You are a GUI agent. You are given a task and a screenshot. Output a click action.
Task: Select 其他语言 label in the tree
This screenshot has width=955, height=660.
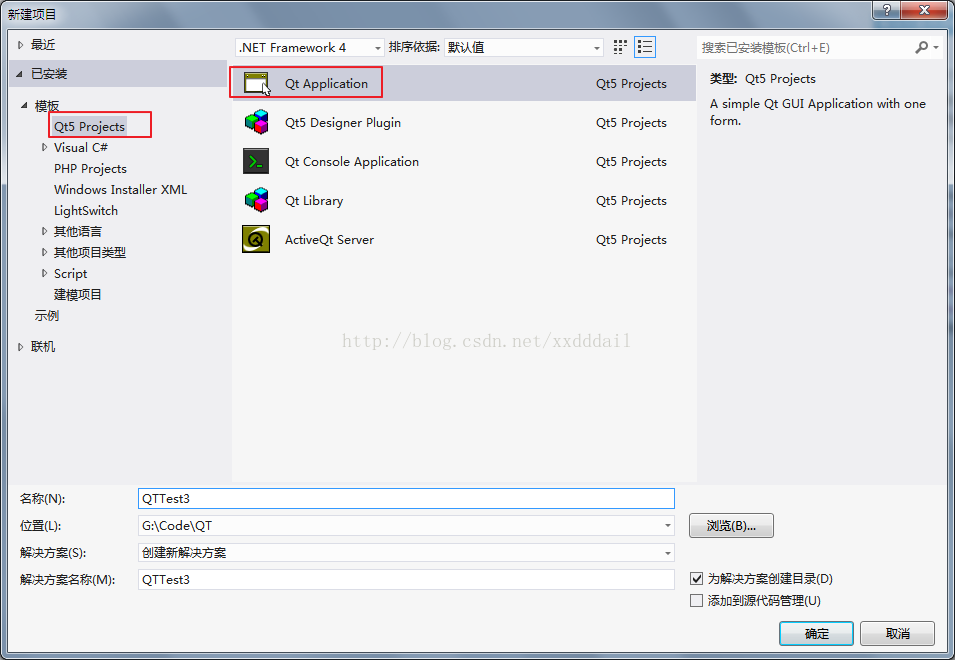click(x=77, y=231)
